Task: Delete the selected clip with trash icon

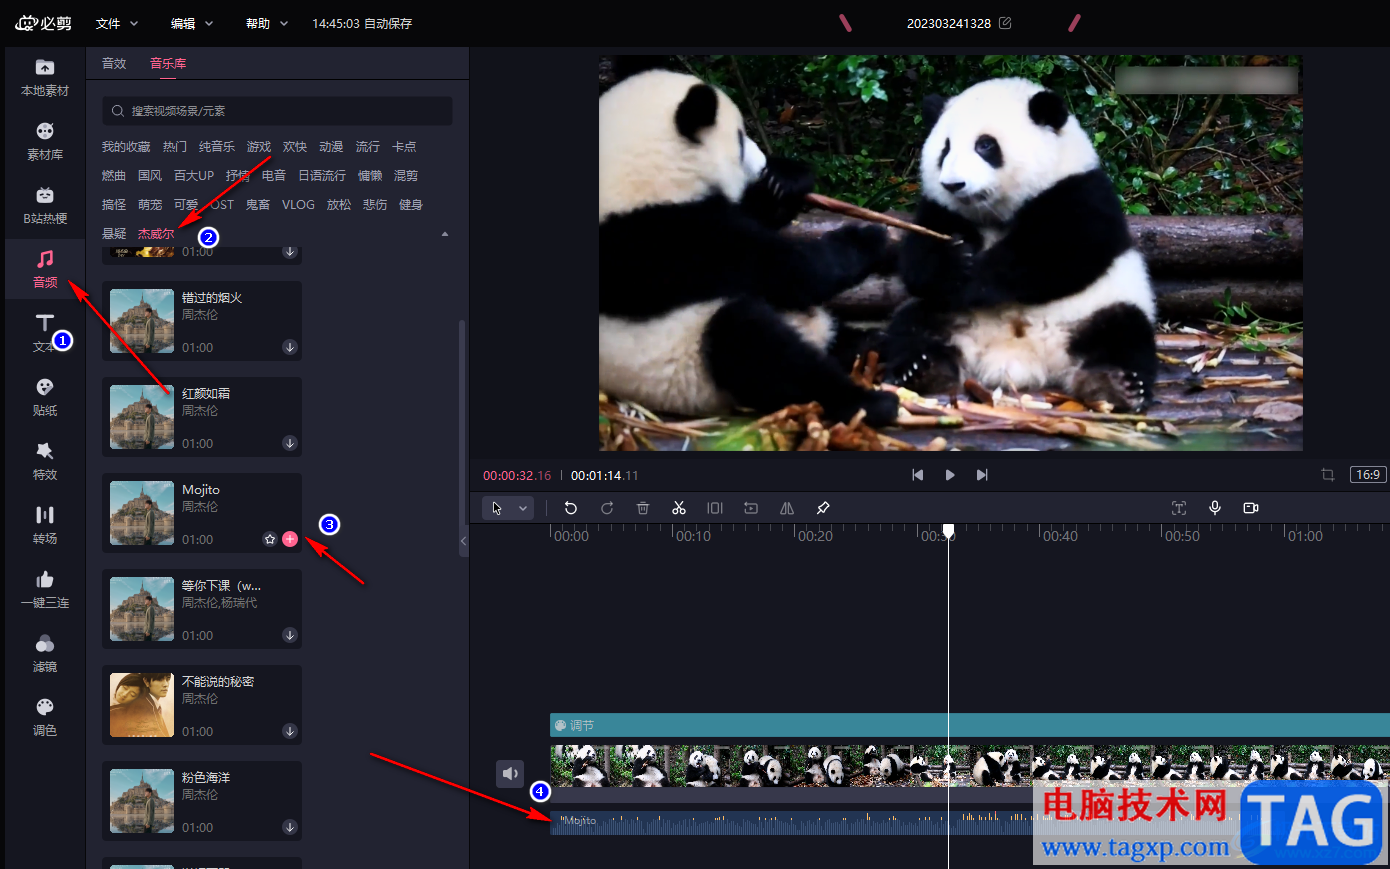Action: pyautogui.click(x=643, y=508)
